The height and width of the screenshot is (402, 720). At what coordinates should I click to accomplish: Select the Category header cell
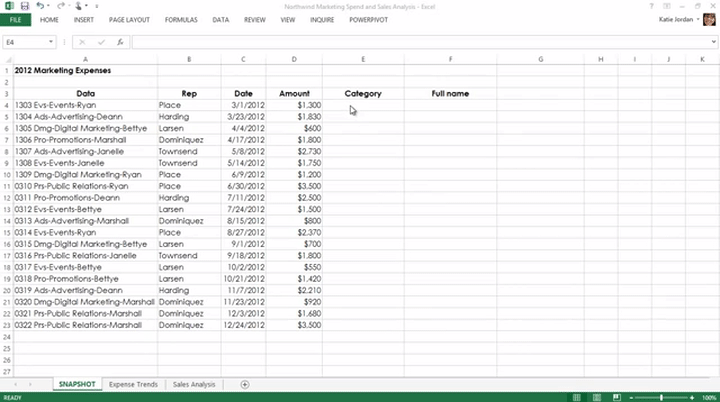[x=362, y=93]
